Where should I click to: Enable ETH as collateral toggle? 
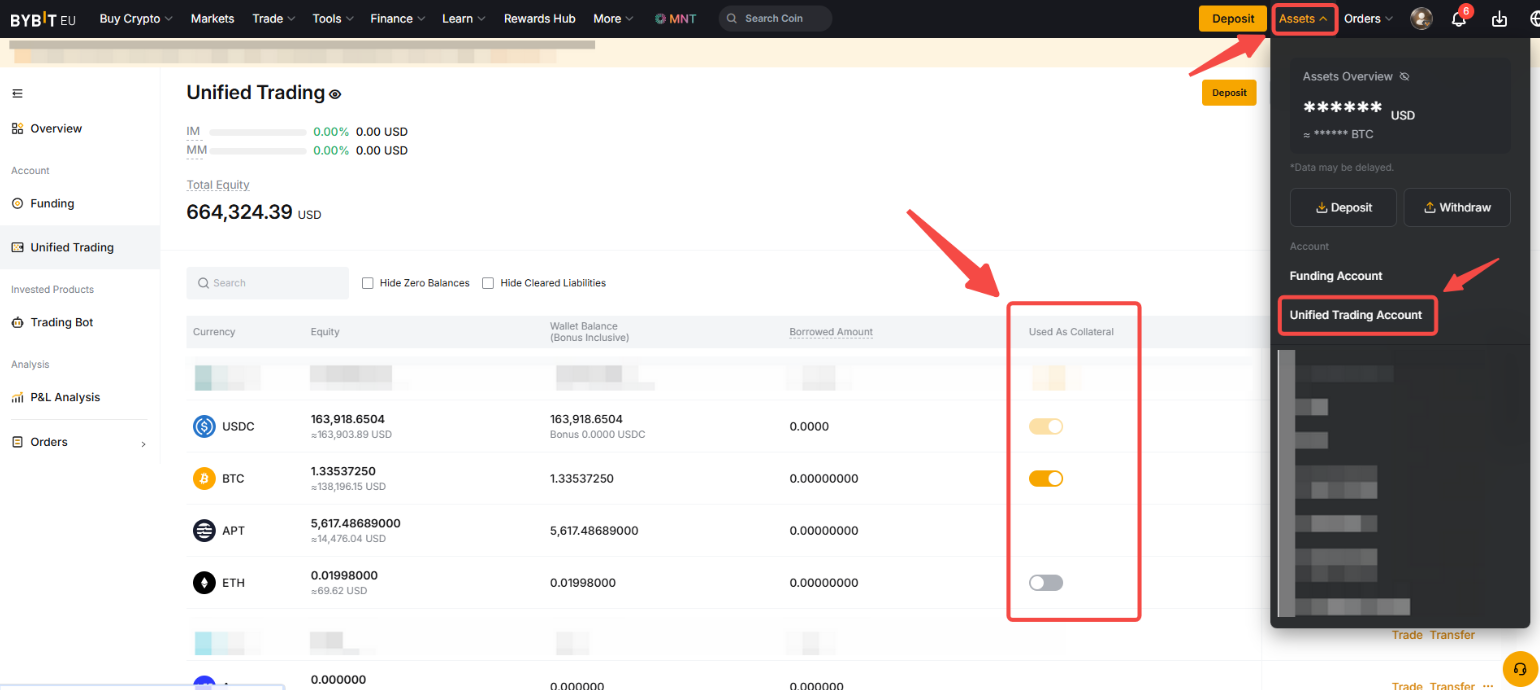coord(1045,583)
